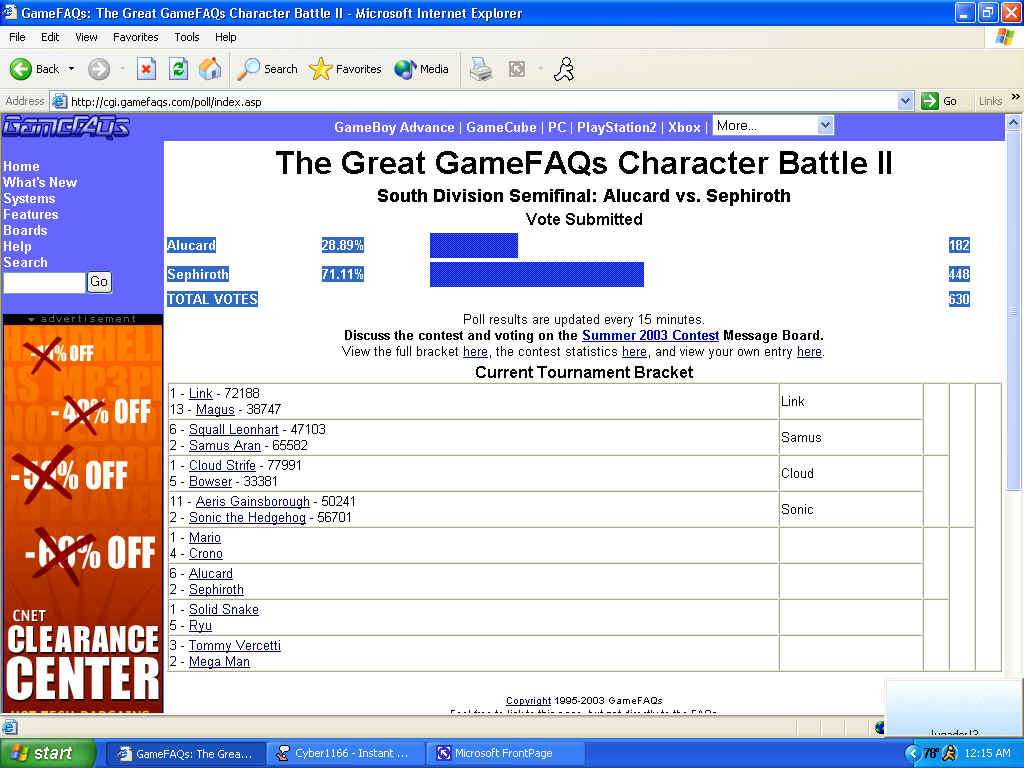Screen dimensions: 1024x768
Task: Click the page icon in the address bar
Action: 59,101
